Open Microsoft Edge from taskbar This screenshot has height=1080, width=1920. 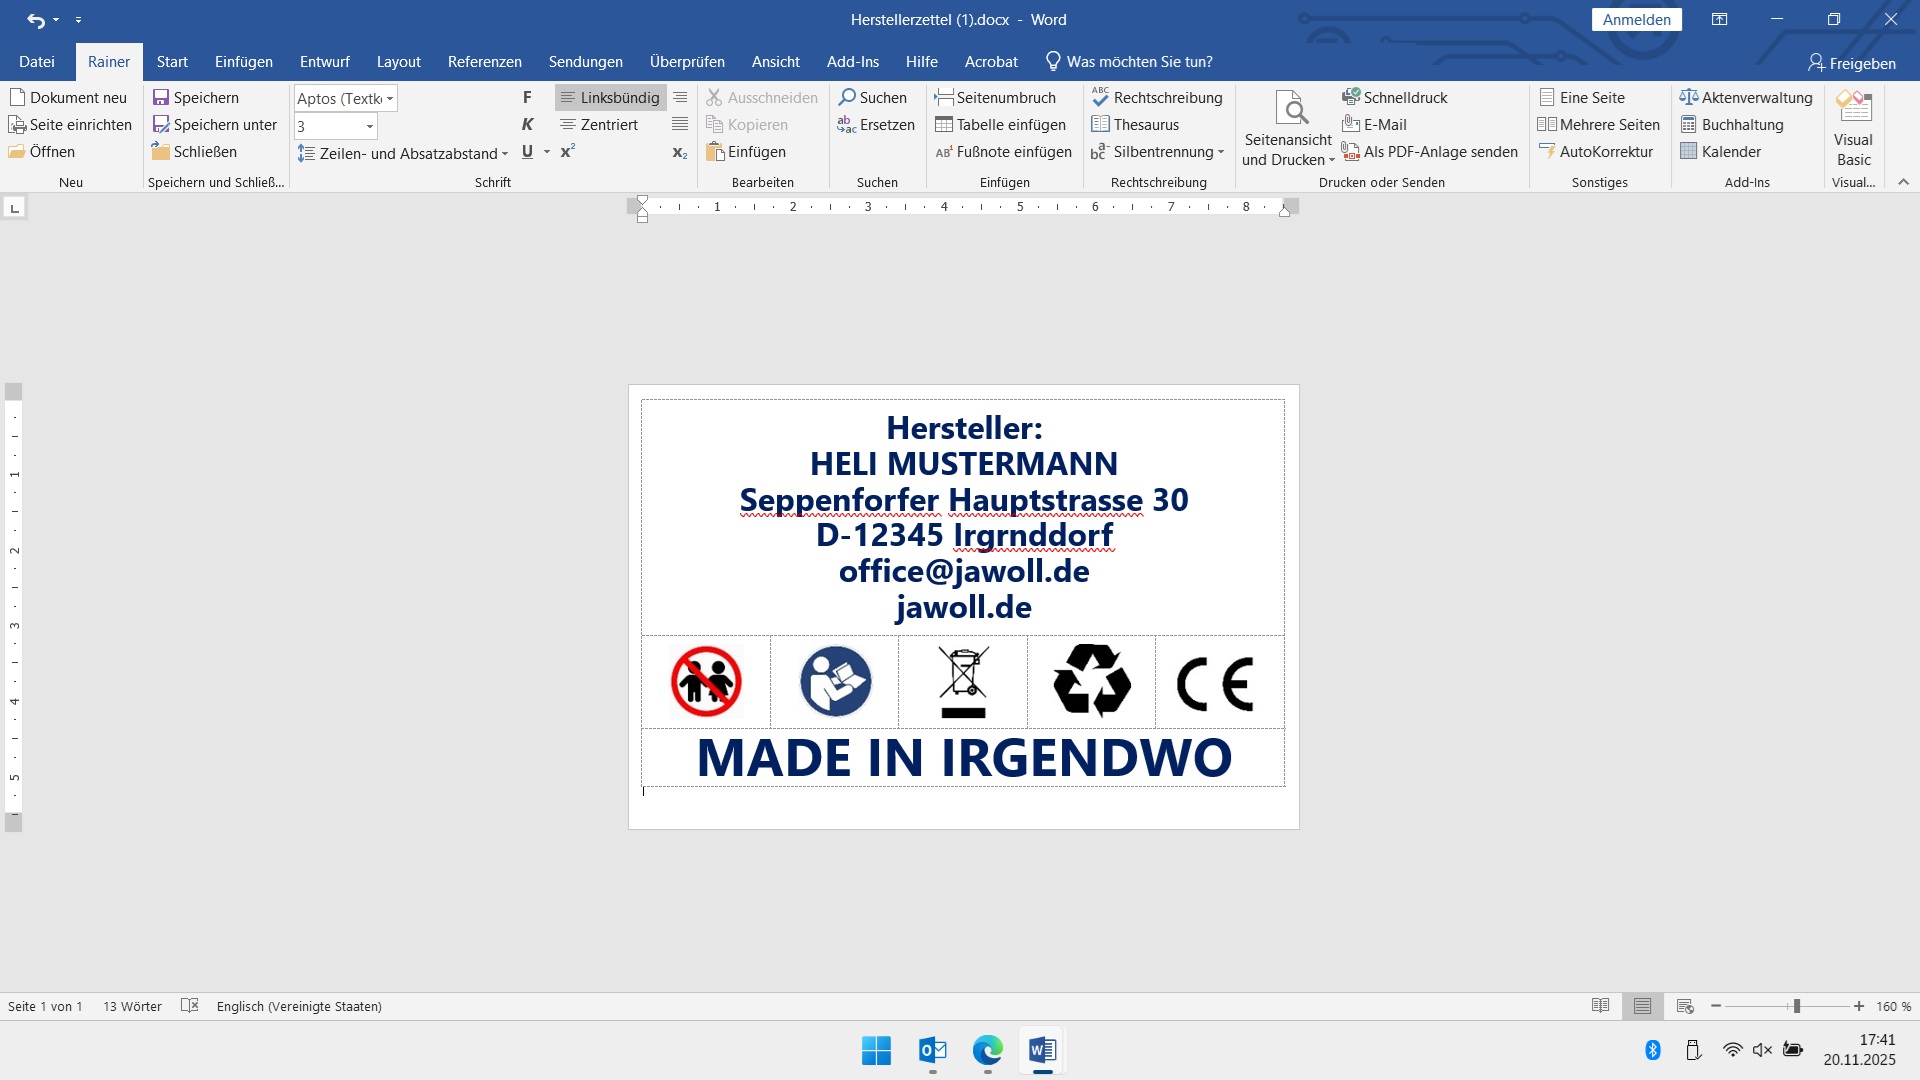987,1050
